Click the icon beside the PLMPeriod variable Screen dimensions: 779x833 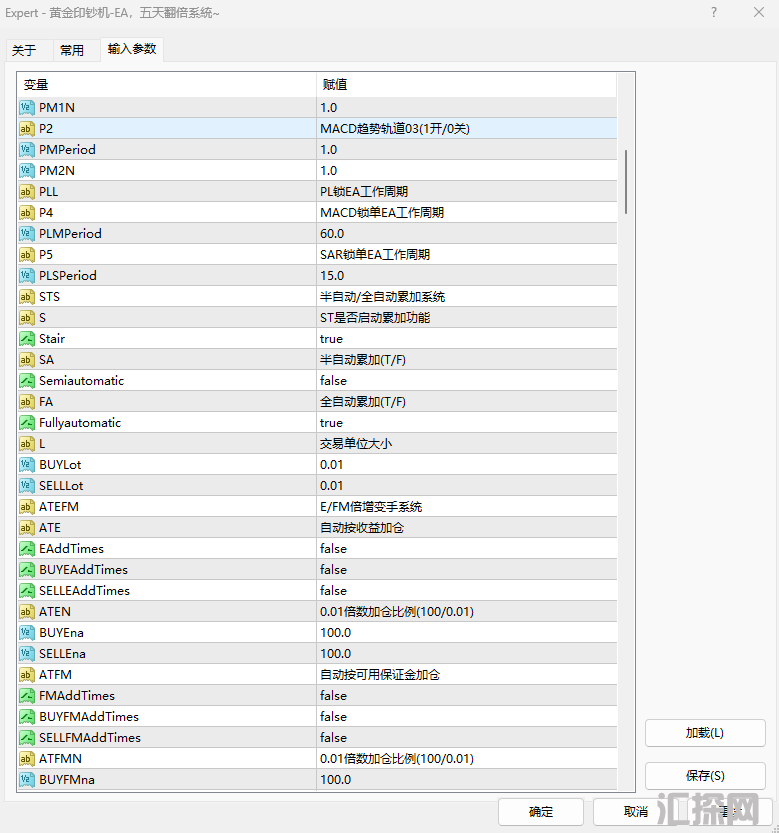click(x=27, y=233)
